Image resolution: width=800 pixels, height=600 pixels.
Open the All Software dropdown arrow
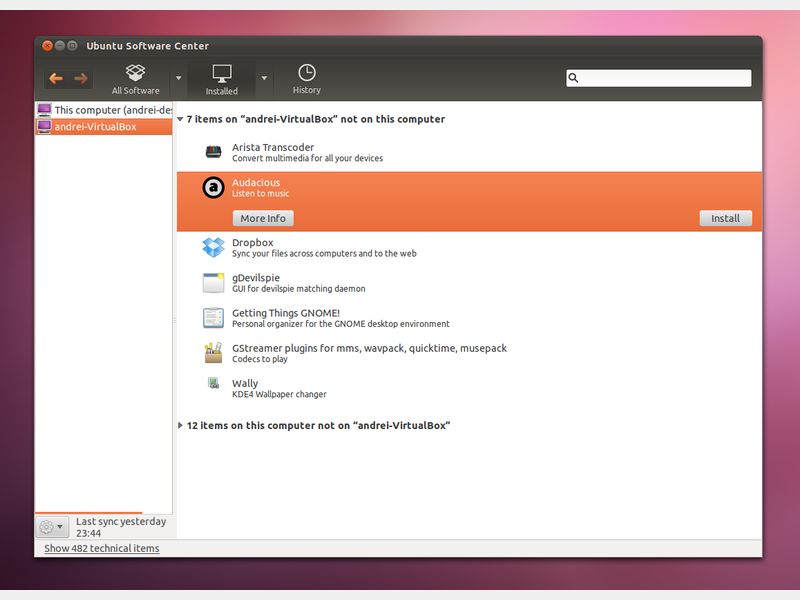179,78
